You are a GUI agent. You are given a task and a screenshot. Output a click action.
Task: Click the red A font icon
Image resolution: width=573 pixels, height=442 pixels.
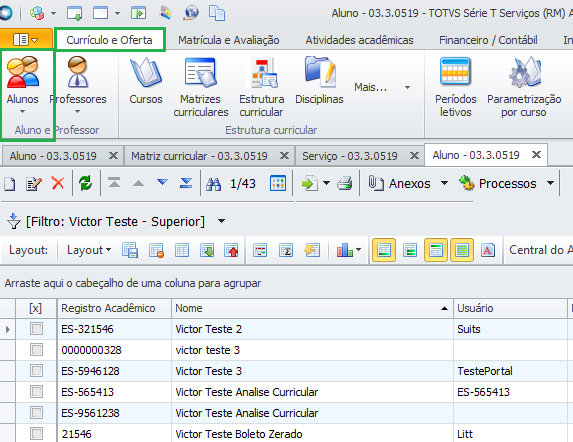click(488, 251)
